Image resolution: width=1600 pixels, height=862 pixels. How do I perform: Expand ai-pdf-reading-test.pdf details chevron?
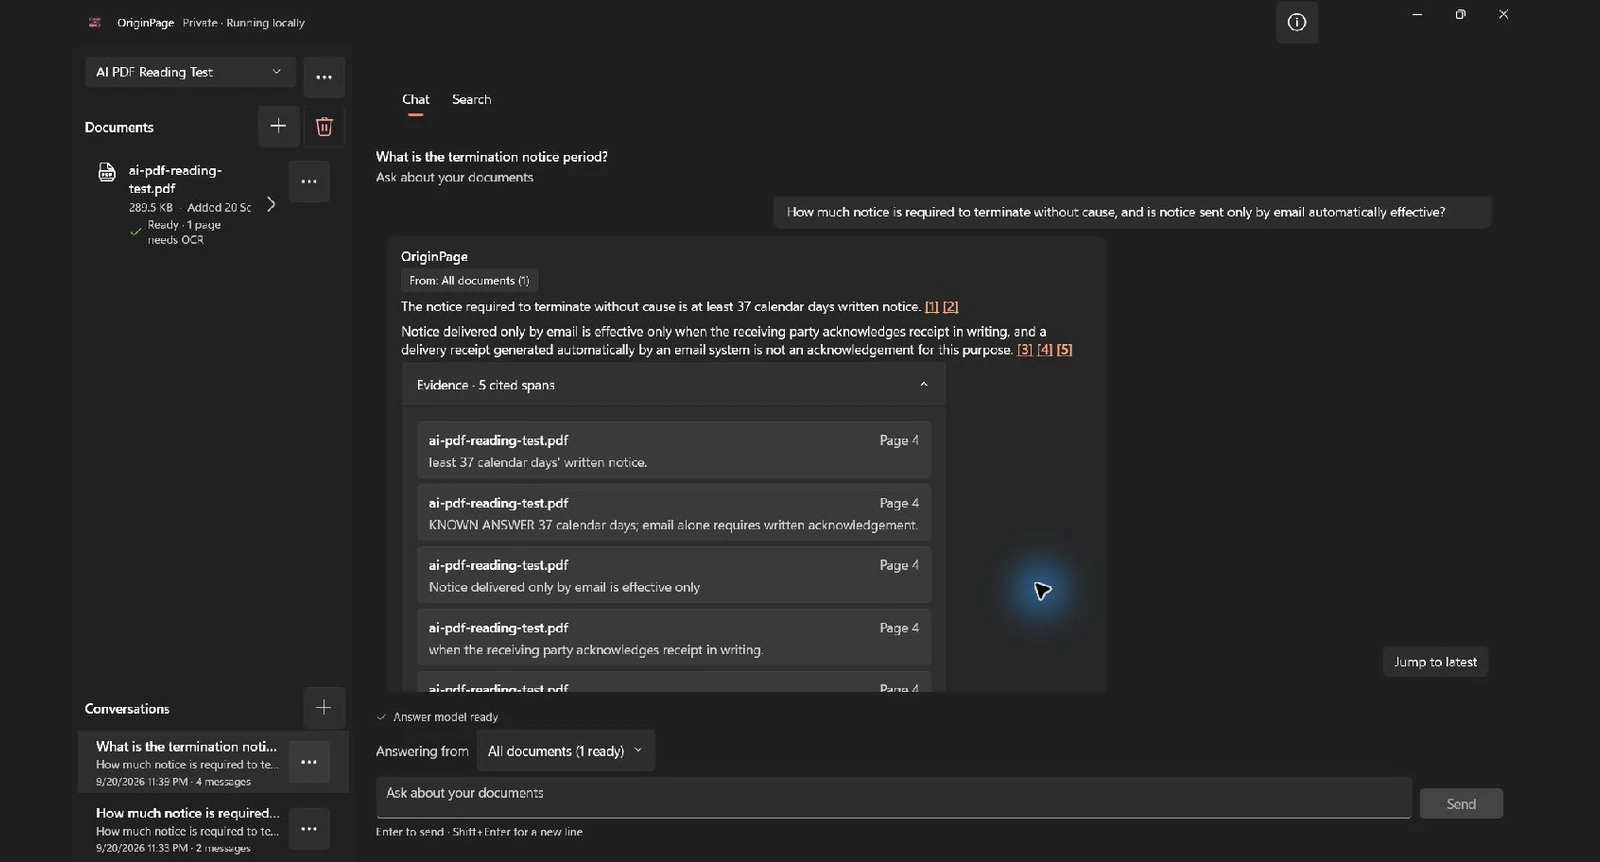[x=270, y=204]
